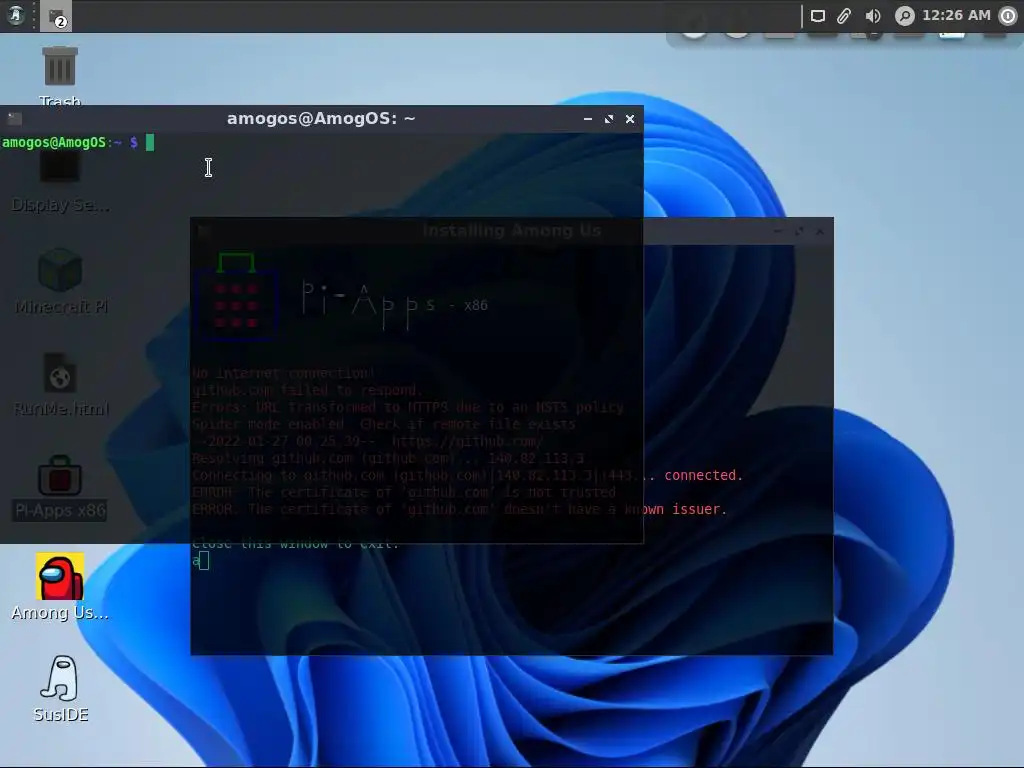Click the taskbar window group button

(x=56, y=16)
